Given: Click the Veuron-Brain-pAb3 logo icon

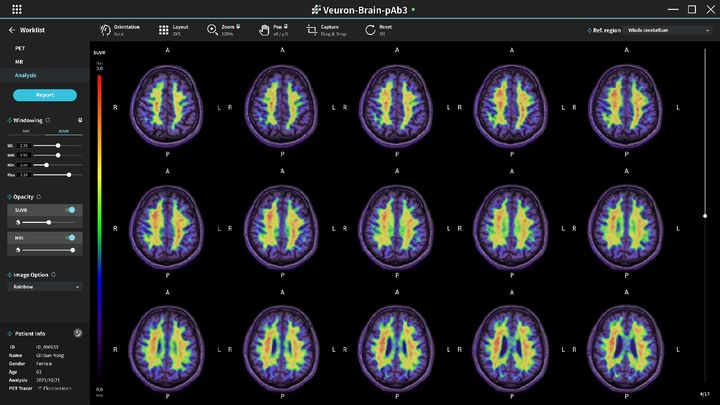Looking at the screenshot, I should coord(316,10).
